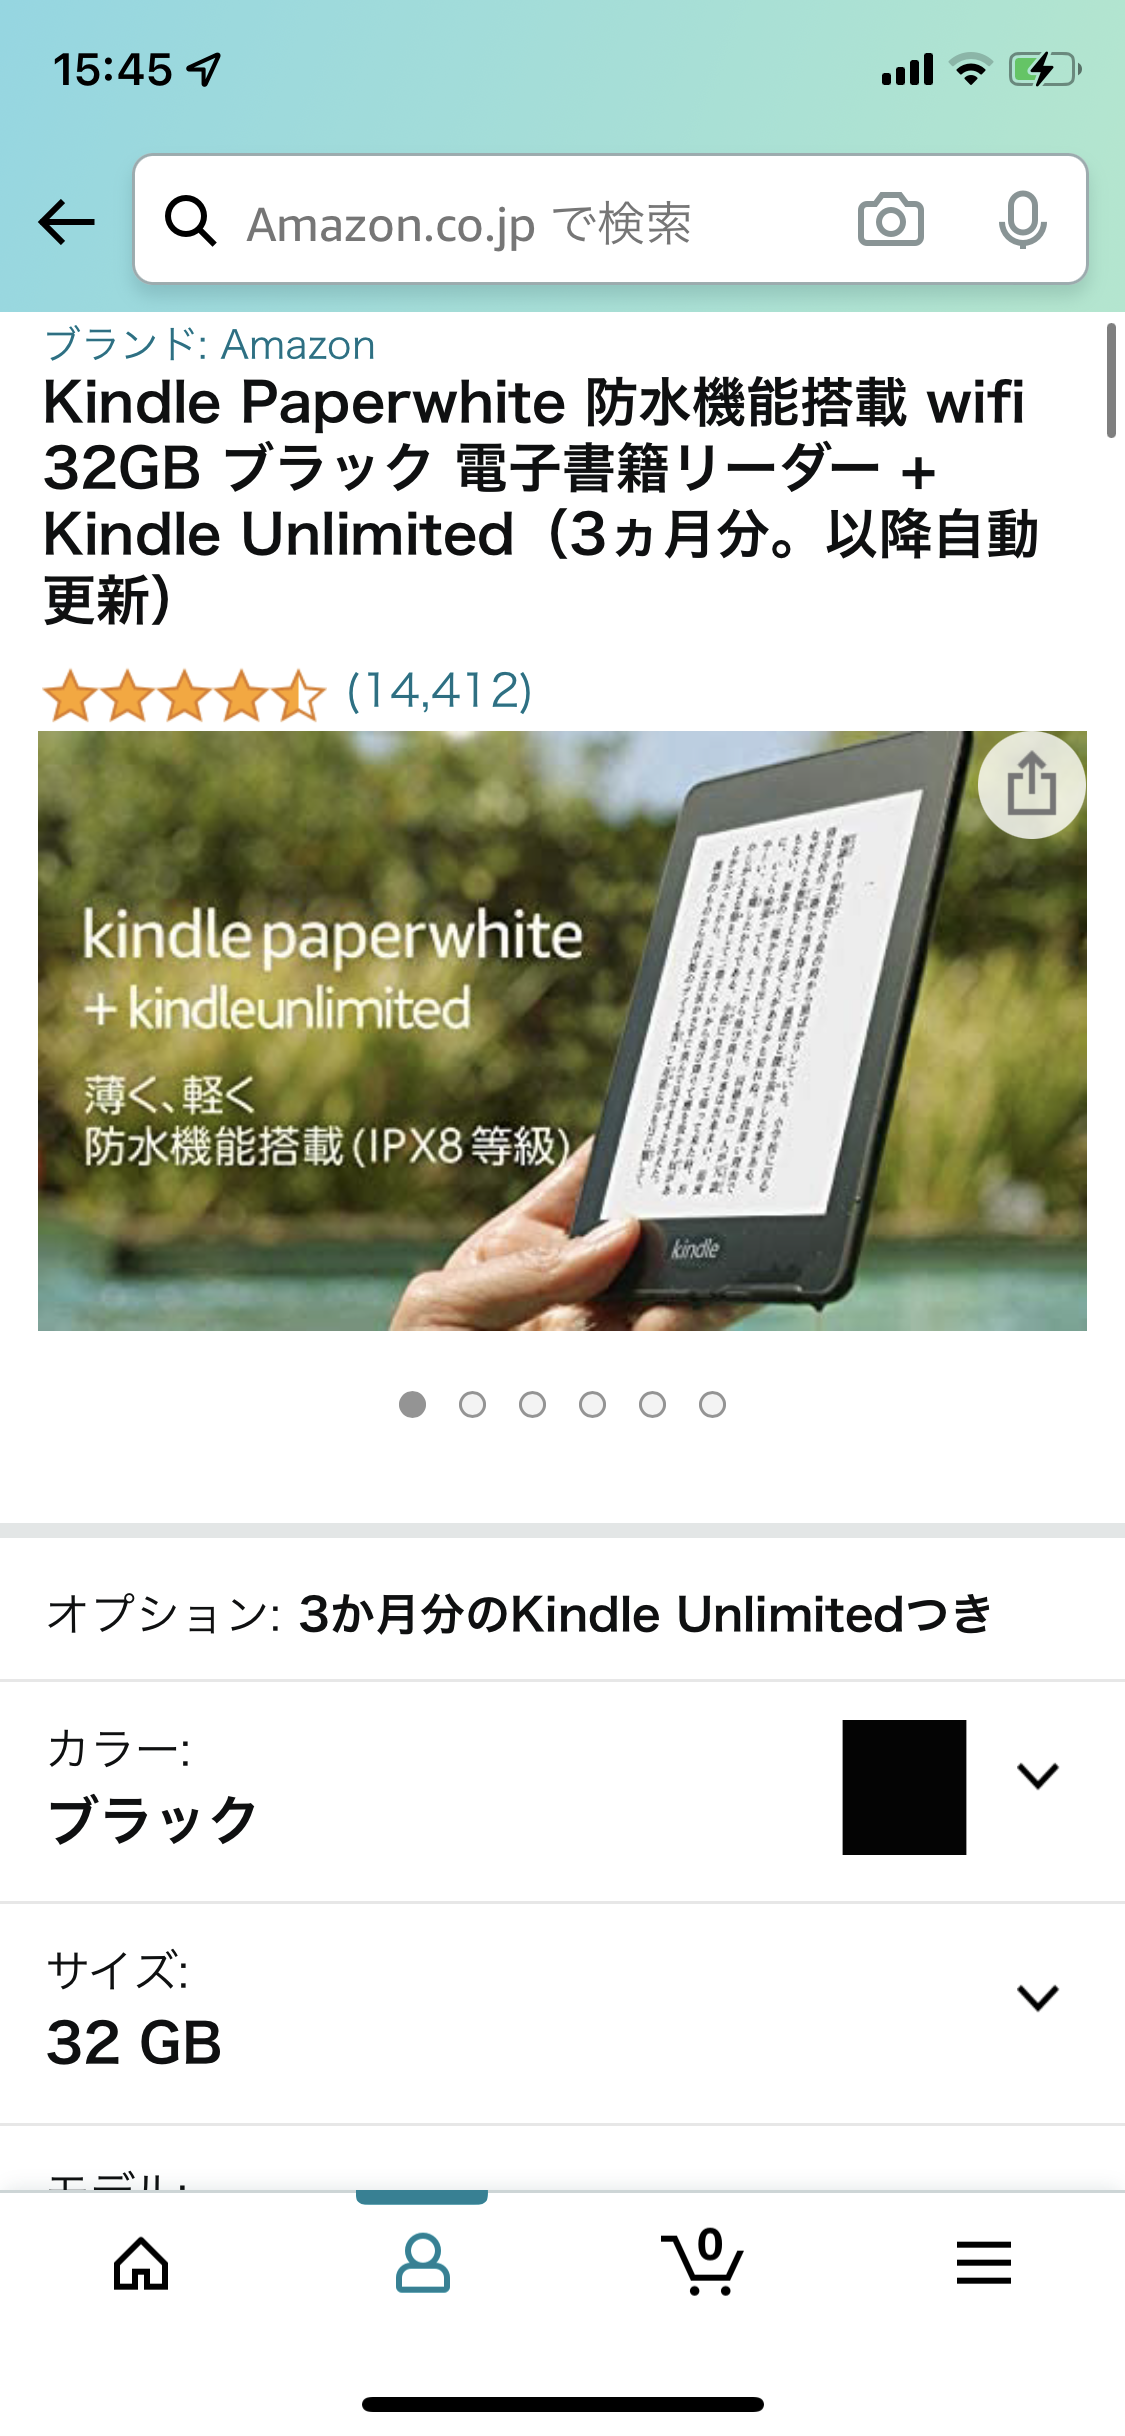Tap the star rating display

[184, 696]
